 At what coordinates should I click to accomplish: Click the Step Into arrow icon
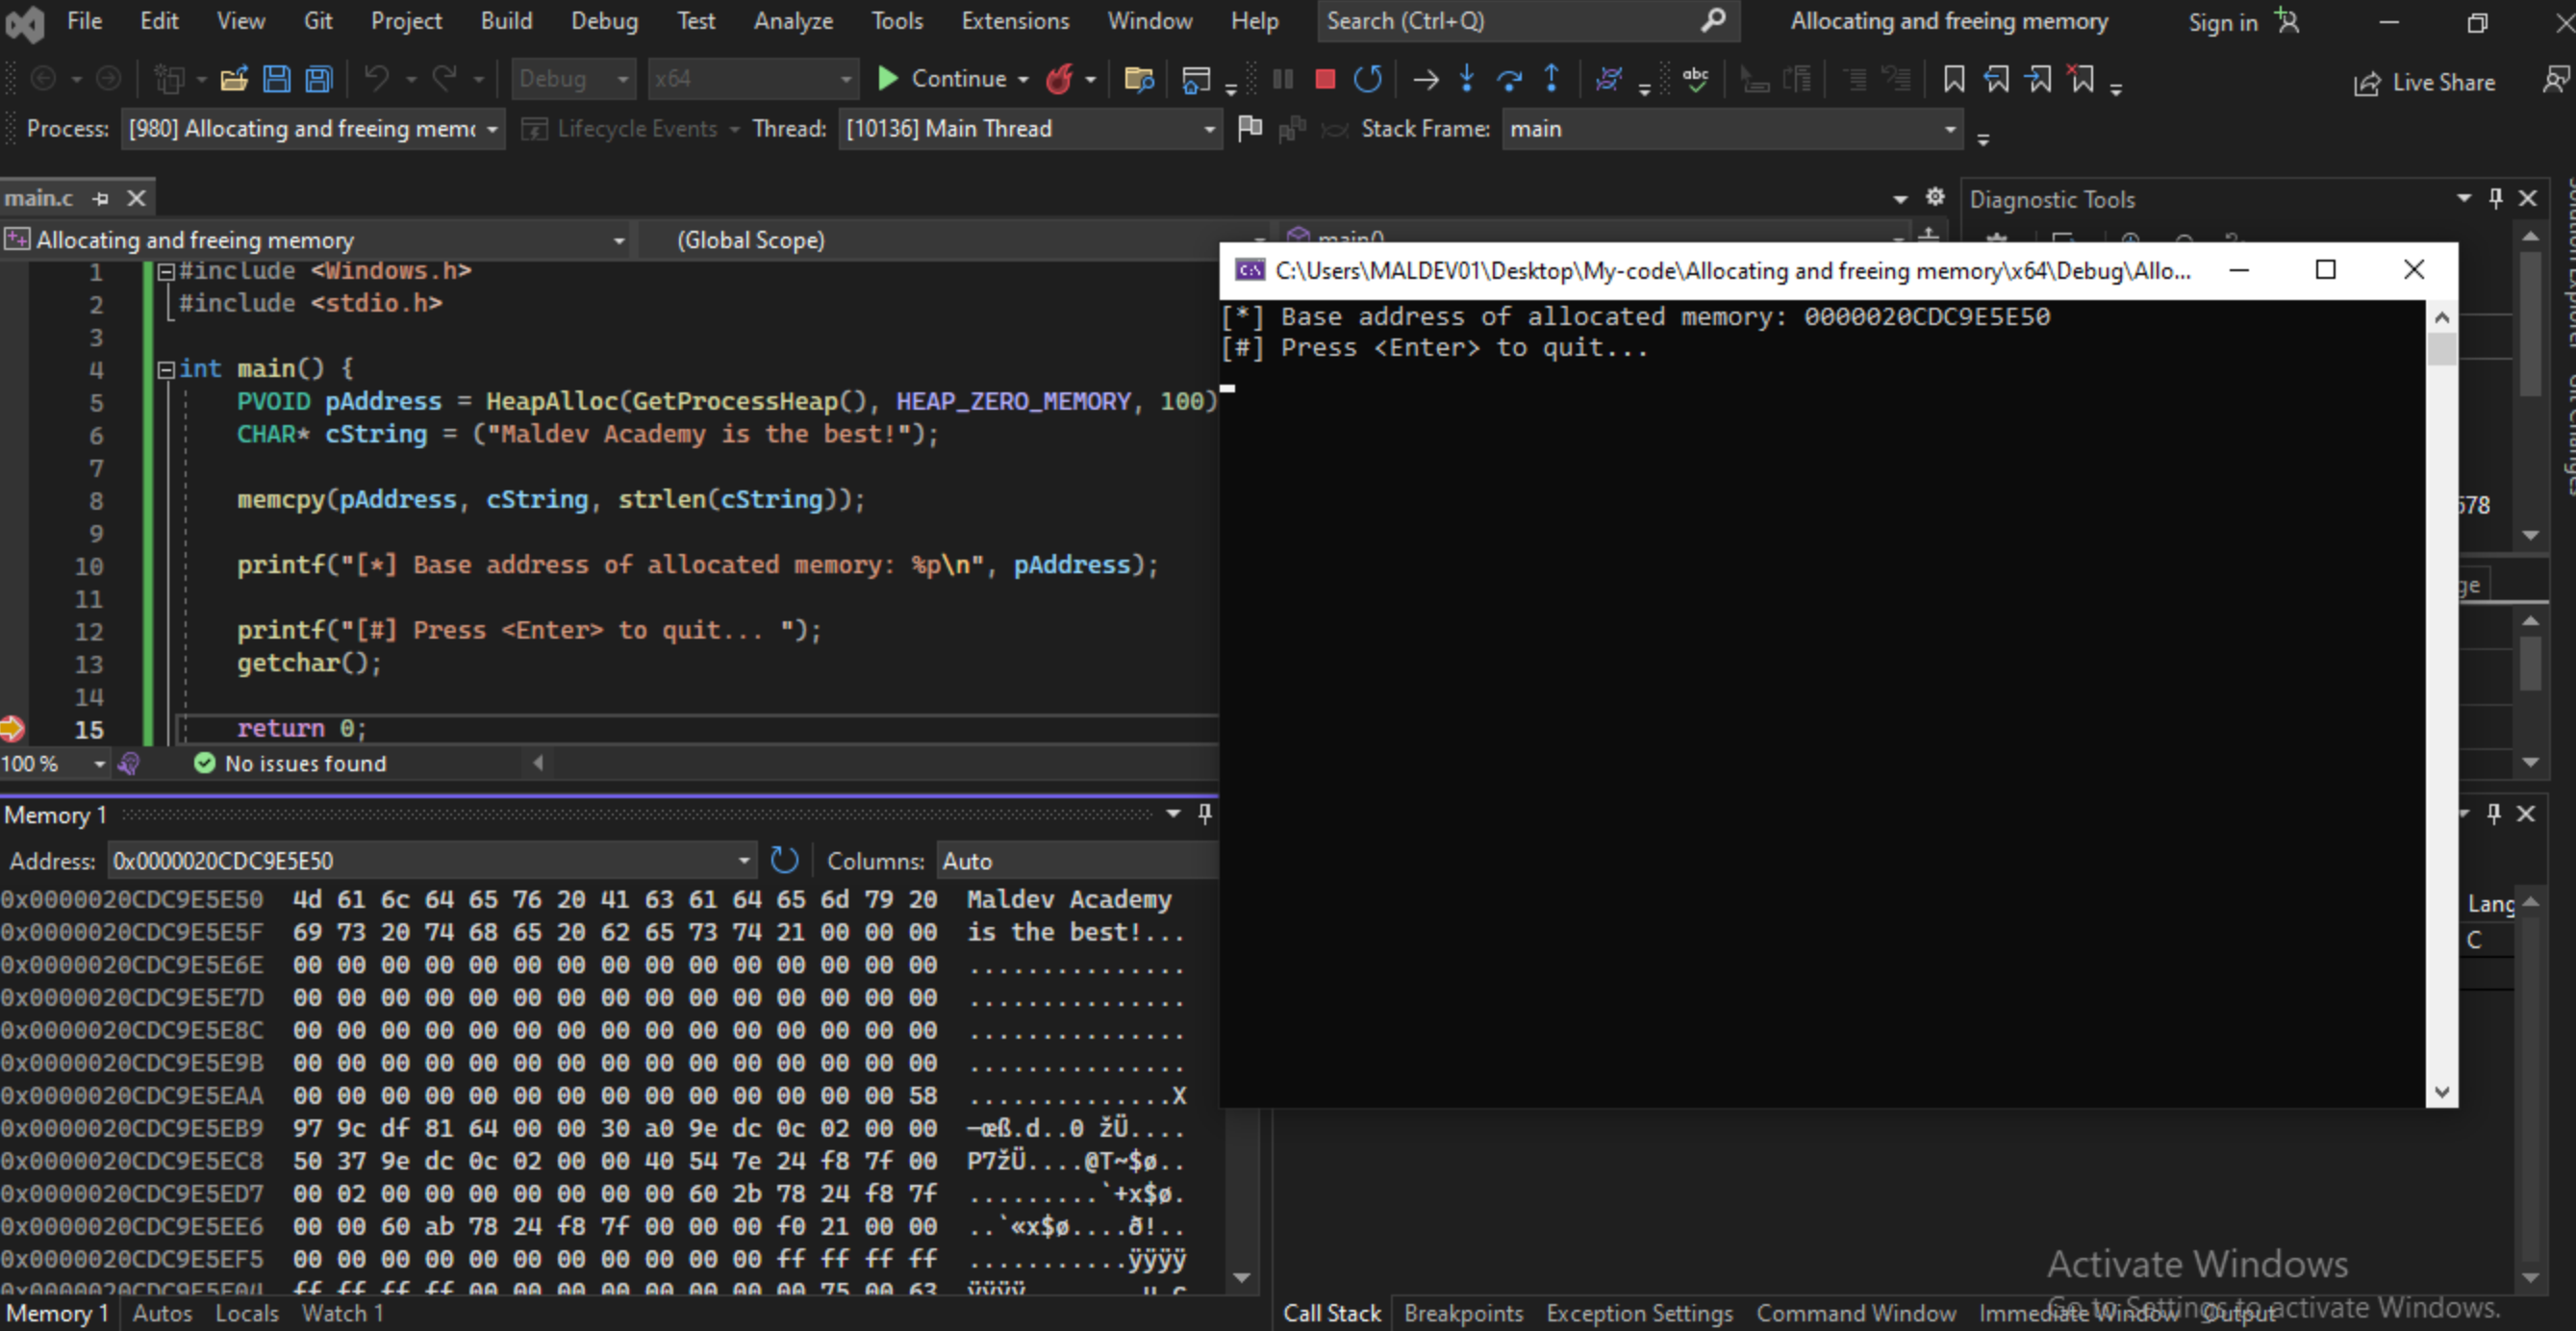pyautogui.click(x=1466, y=79)
